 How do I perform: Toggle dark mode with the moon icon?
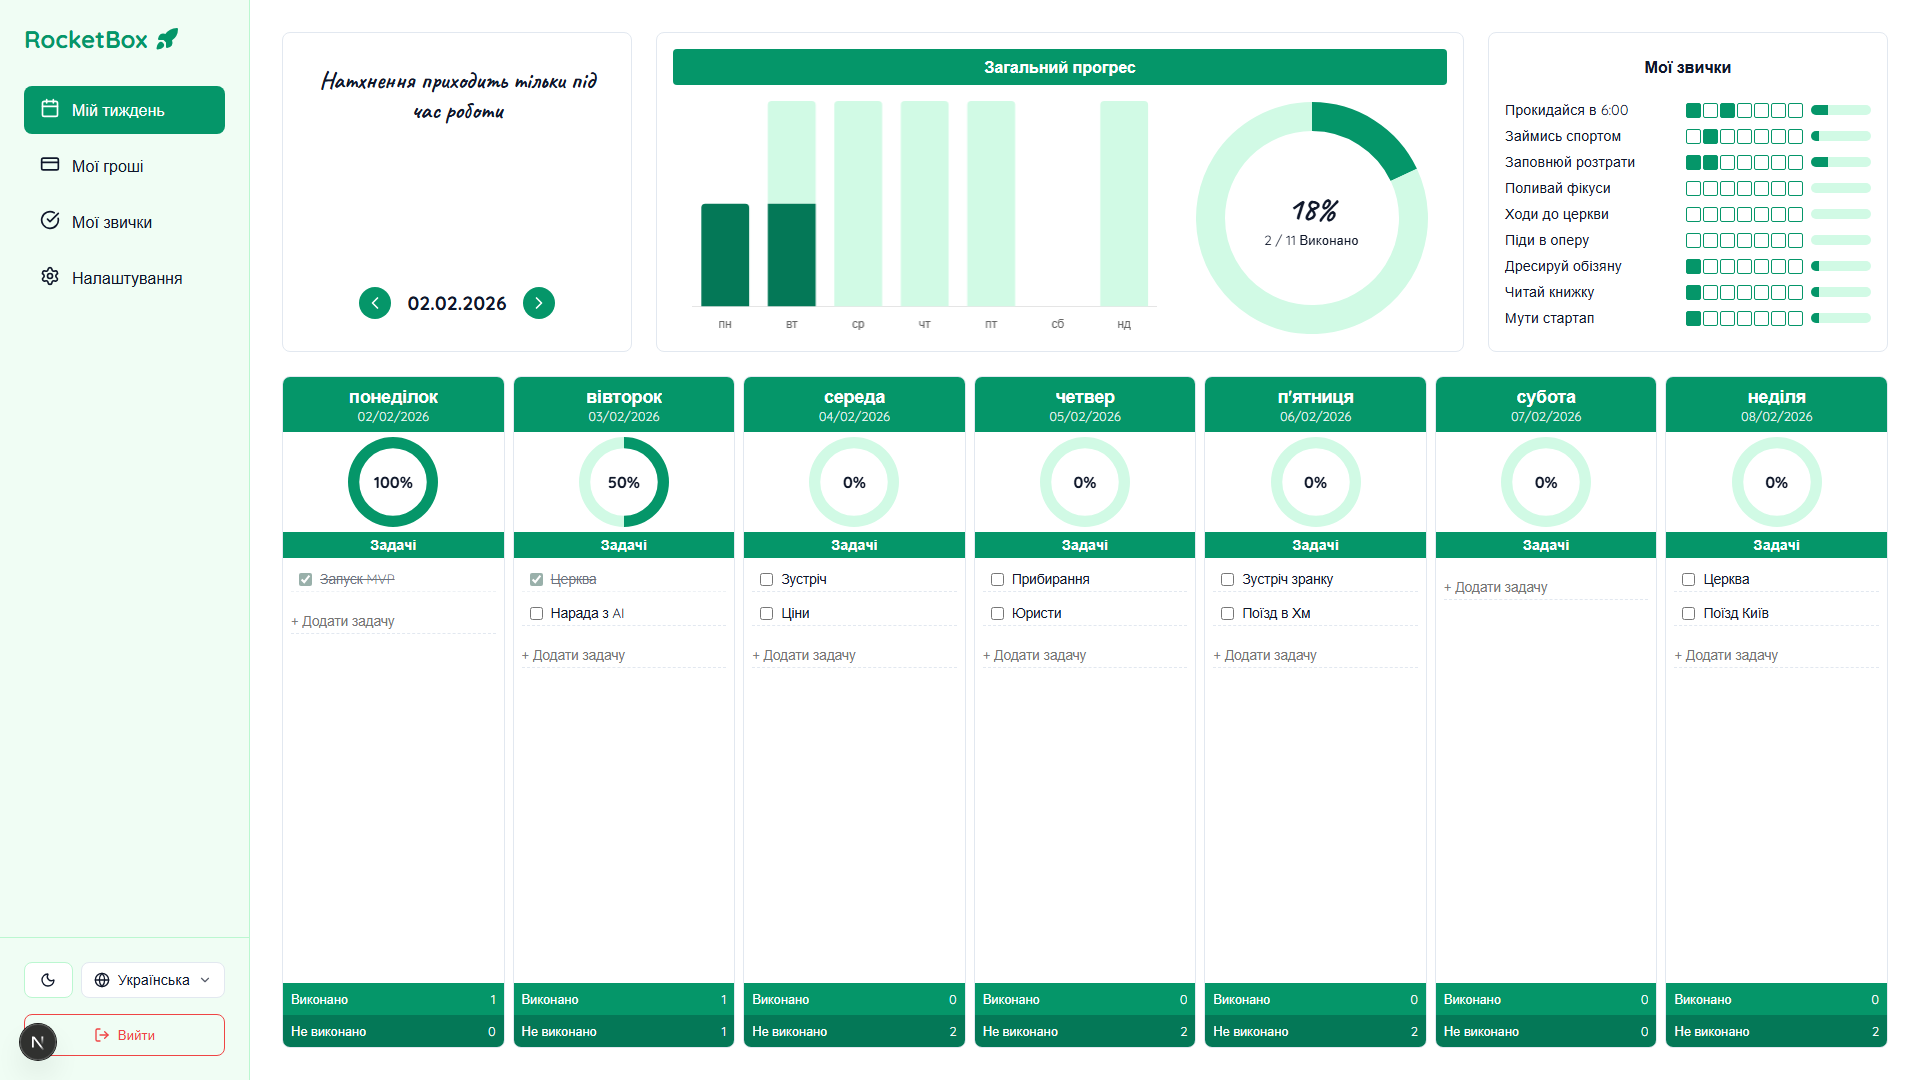coord(48,980)
